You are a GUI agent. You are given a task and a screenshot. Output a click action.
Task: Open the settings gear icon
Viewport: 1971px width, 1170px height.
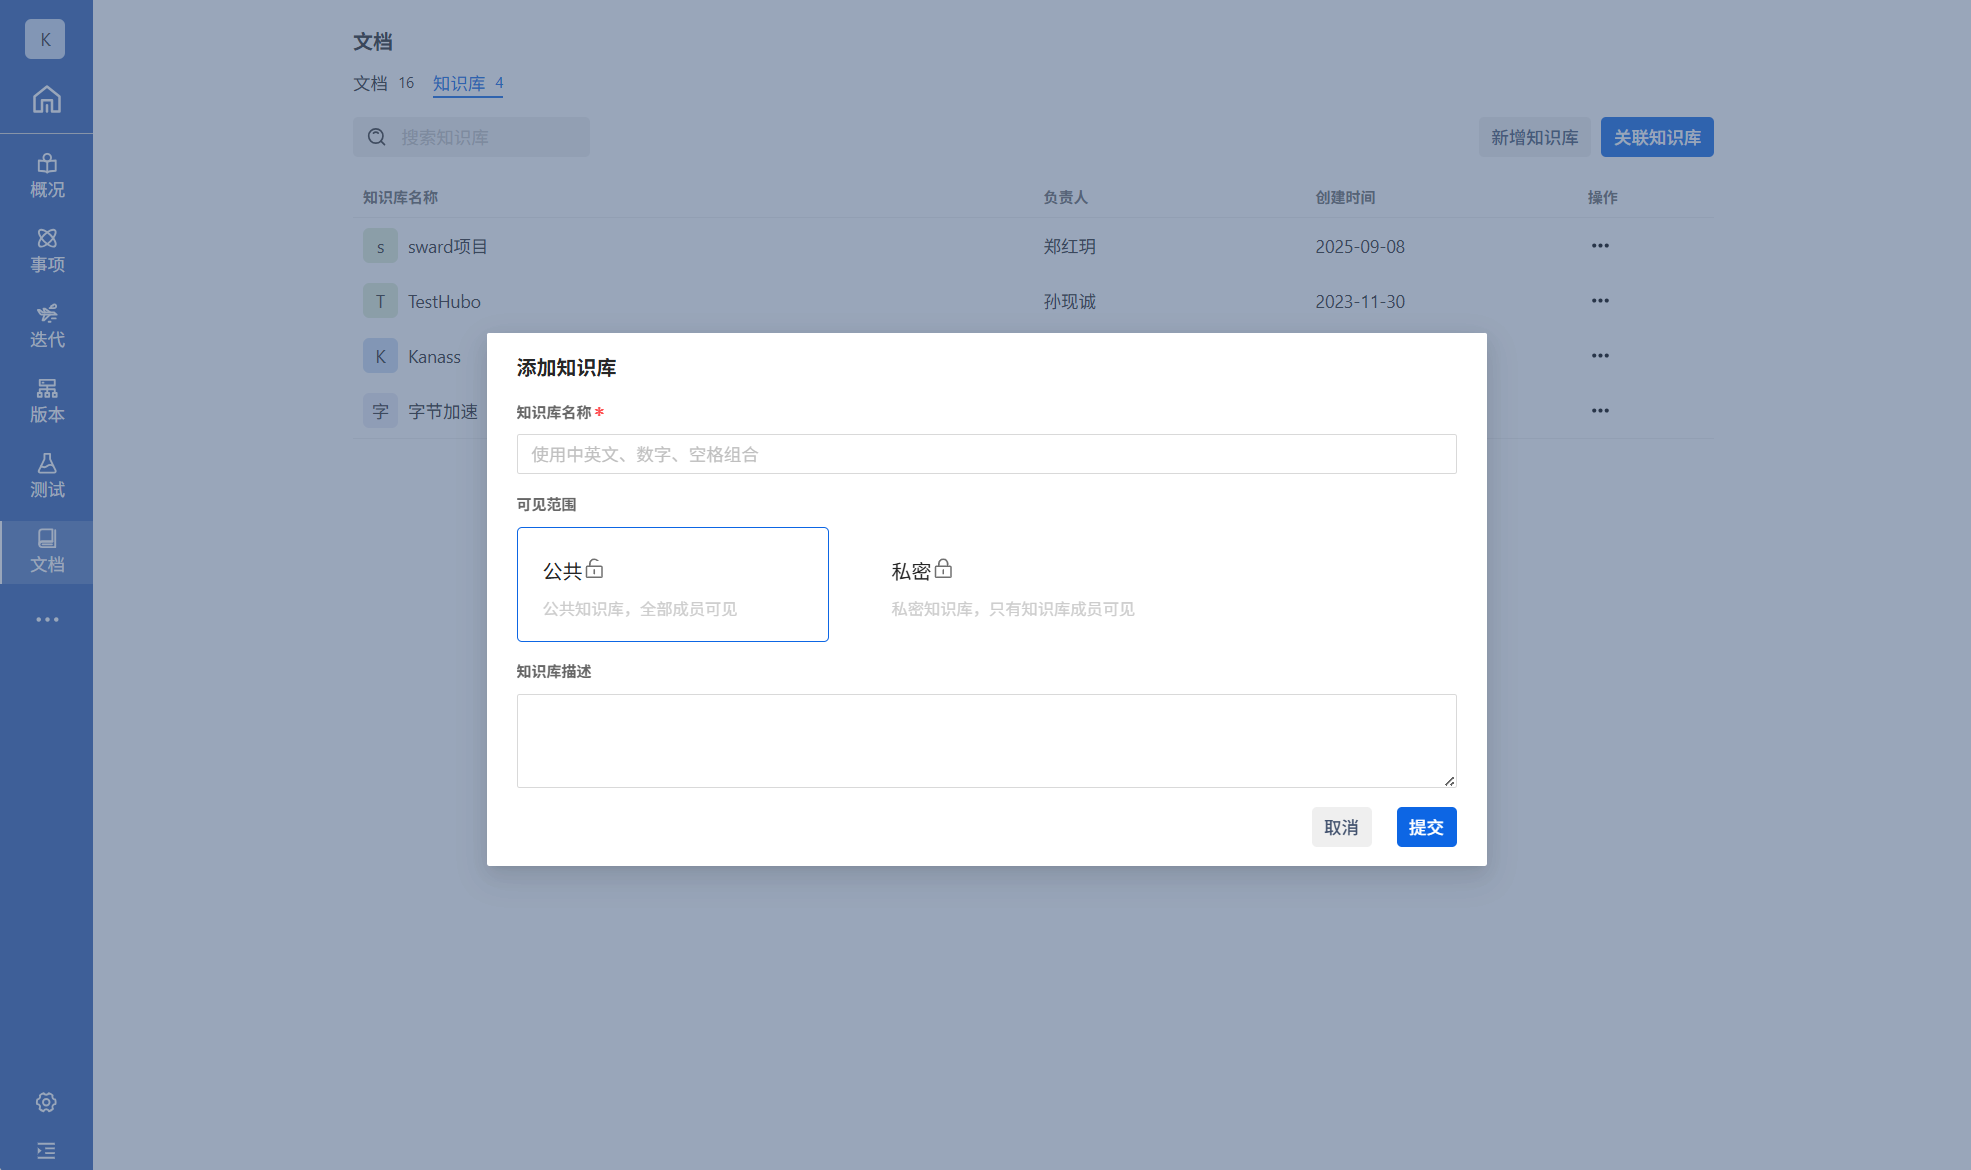pyautogui.click(x=46, y=1102)
